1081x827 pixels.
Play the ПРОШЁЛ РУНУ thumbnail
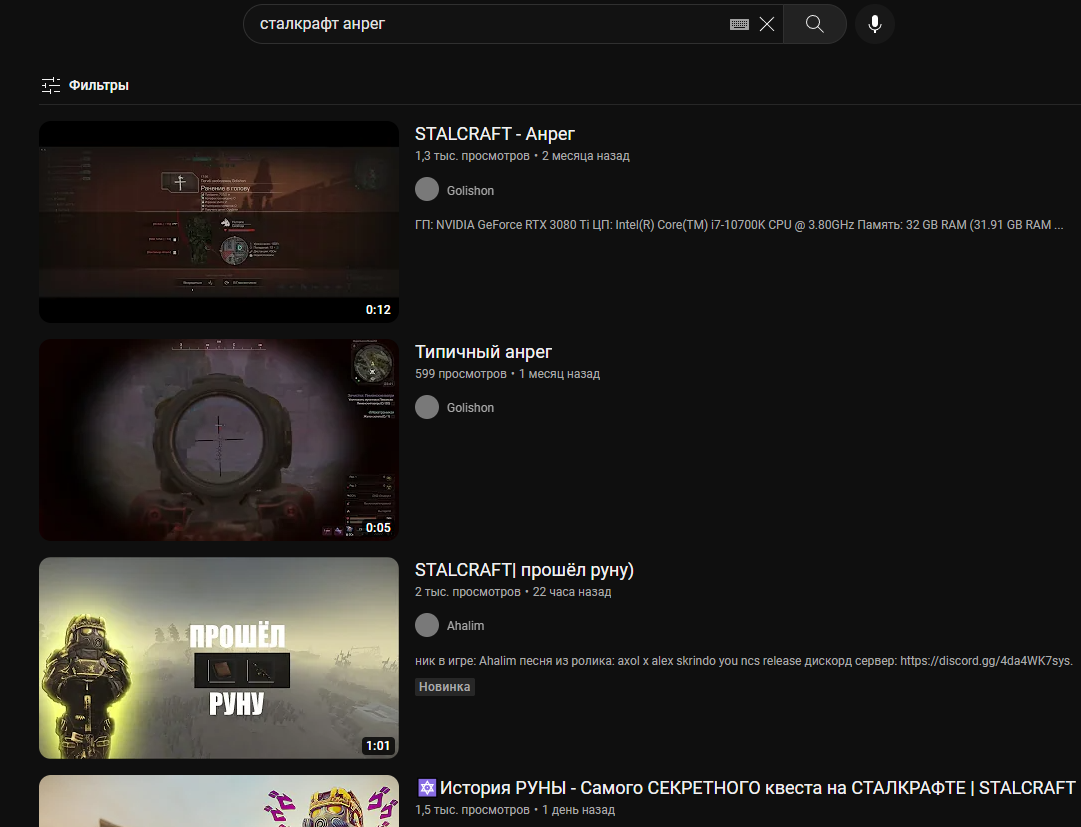tap(219, 658)
